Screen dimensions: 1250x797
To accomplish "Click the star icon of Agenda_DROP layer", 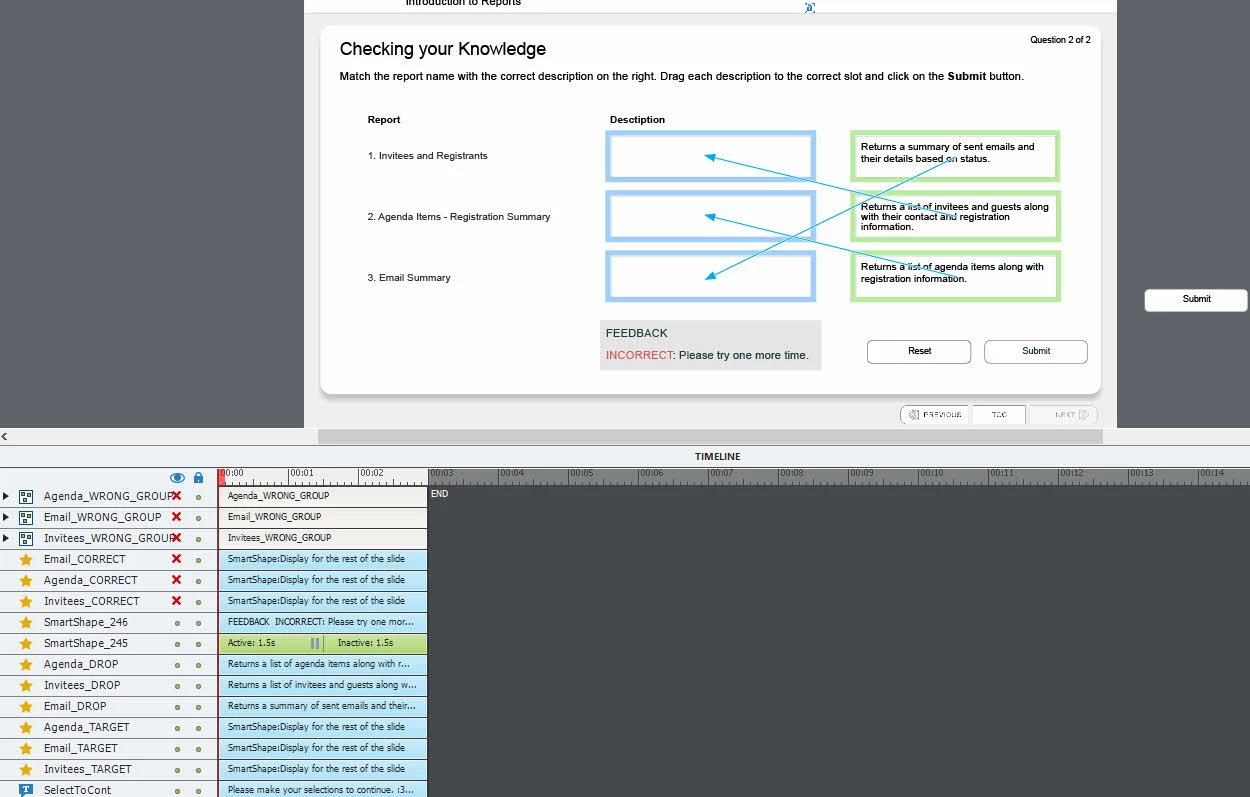I will click(x=26, y=664).
